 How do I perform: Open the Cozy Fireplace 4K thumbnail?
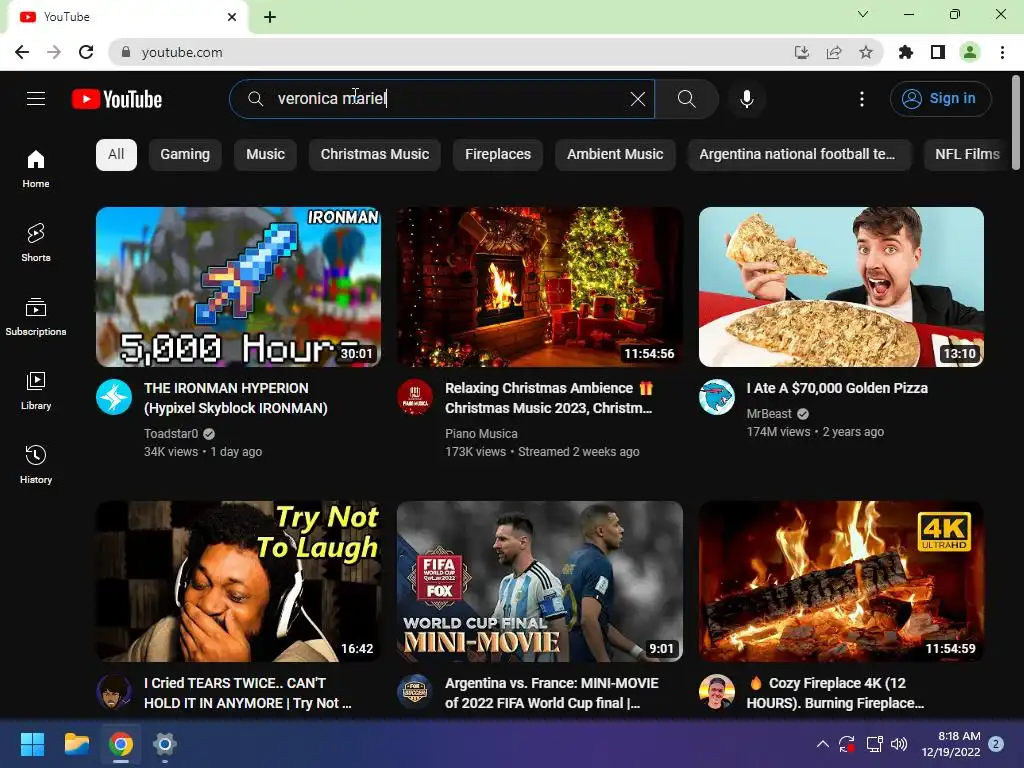(x=841, y=581)
